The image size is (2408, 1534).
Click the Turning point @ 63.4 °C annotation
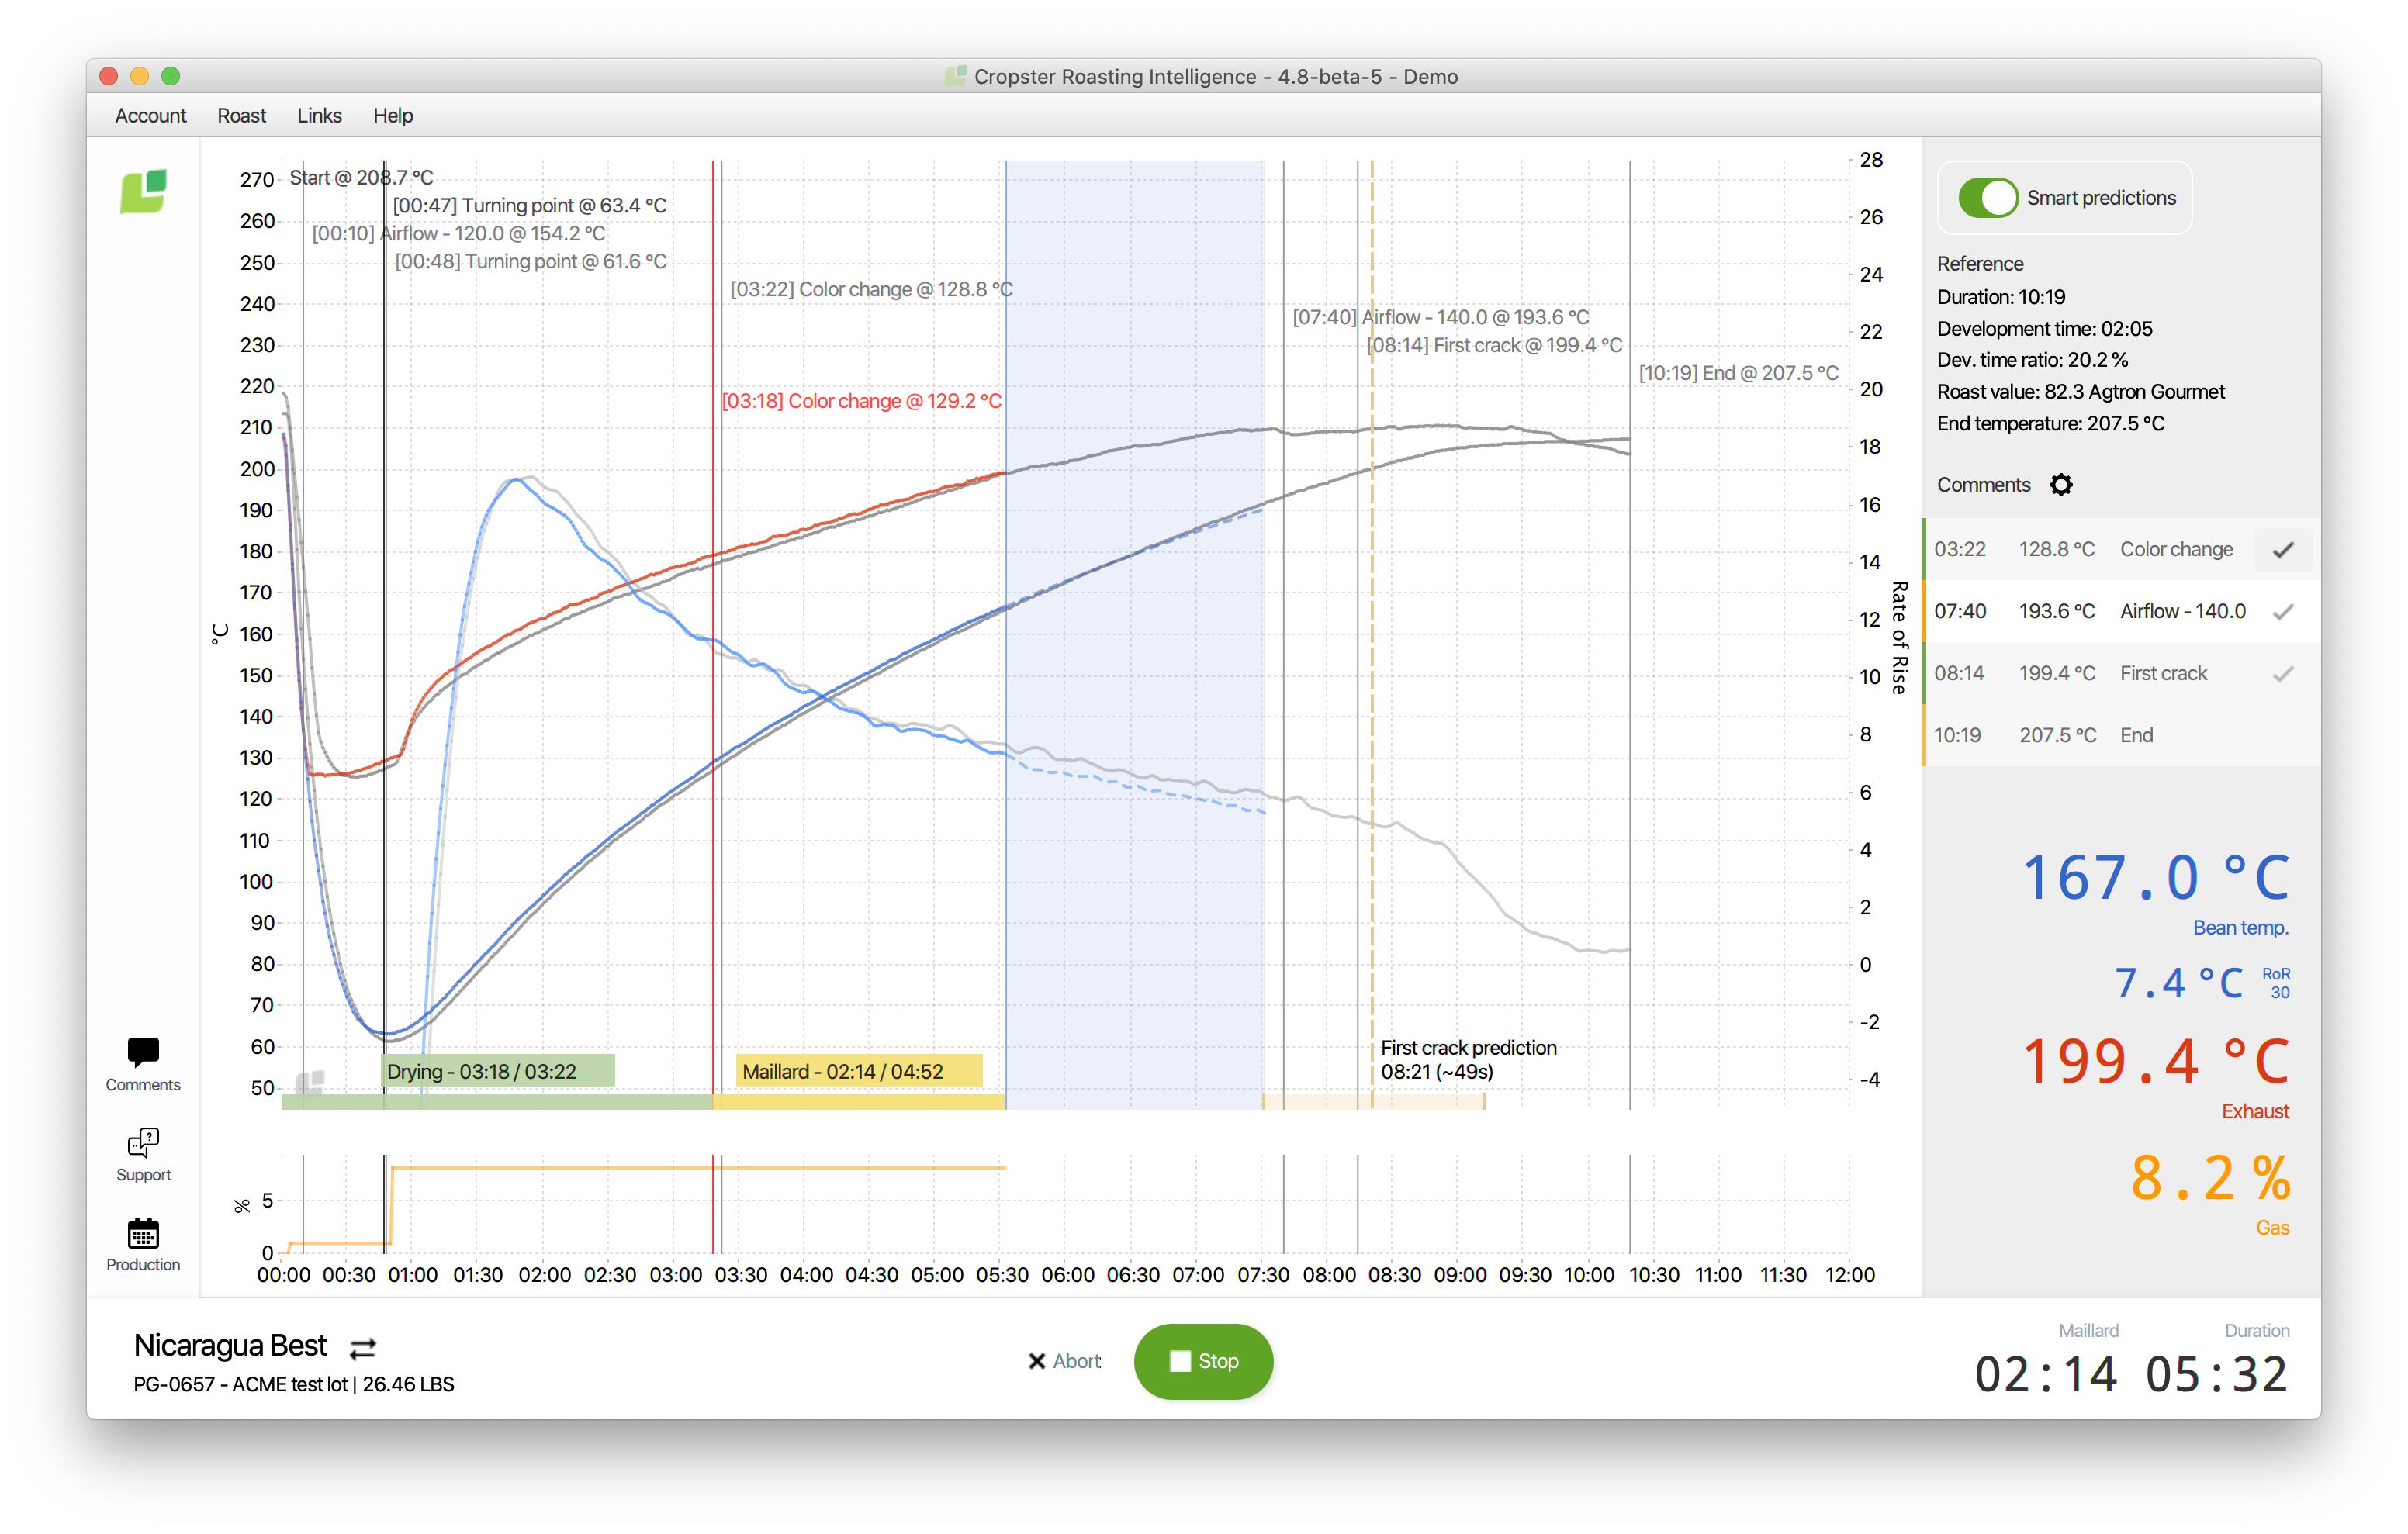coord(529,205)
